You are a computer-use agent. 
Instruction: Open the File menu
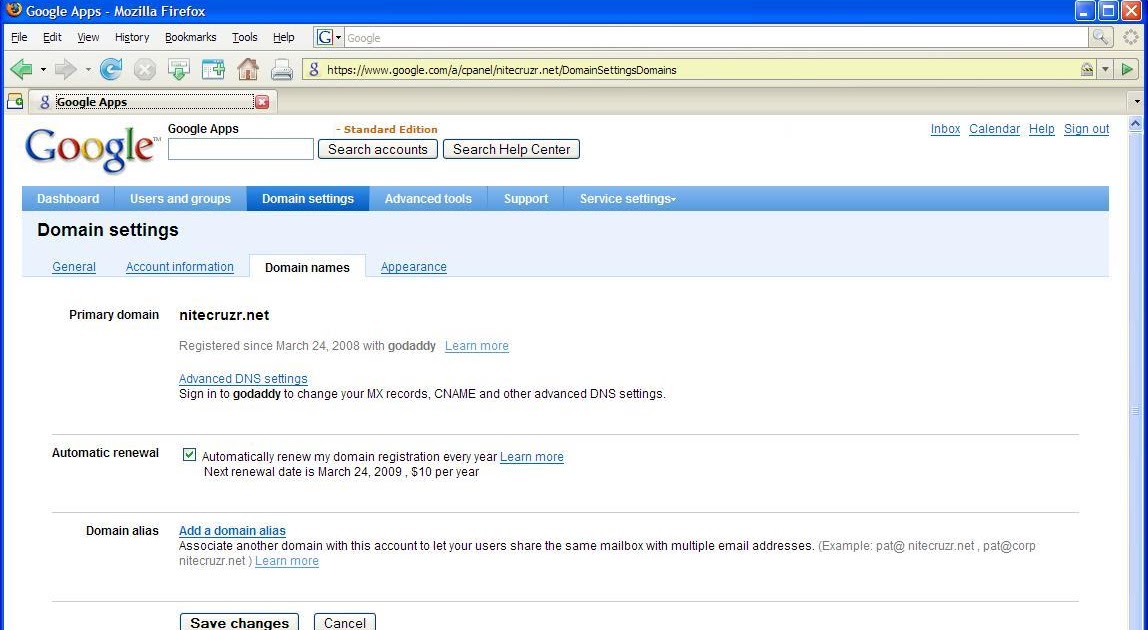[x=19, y=37]
